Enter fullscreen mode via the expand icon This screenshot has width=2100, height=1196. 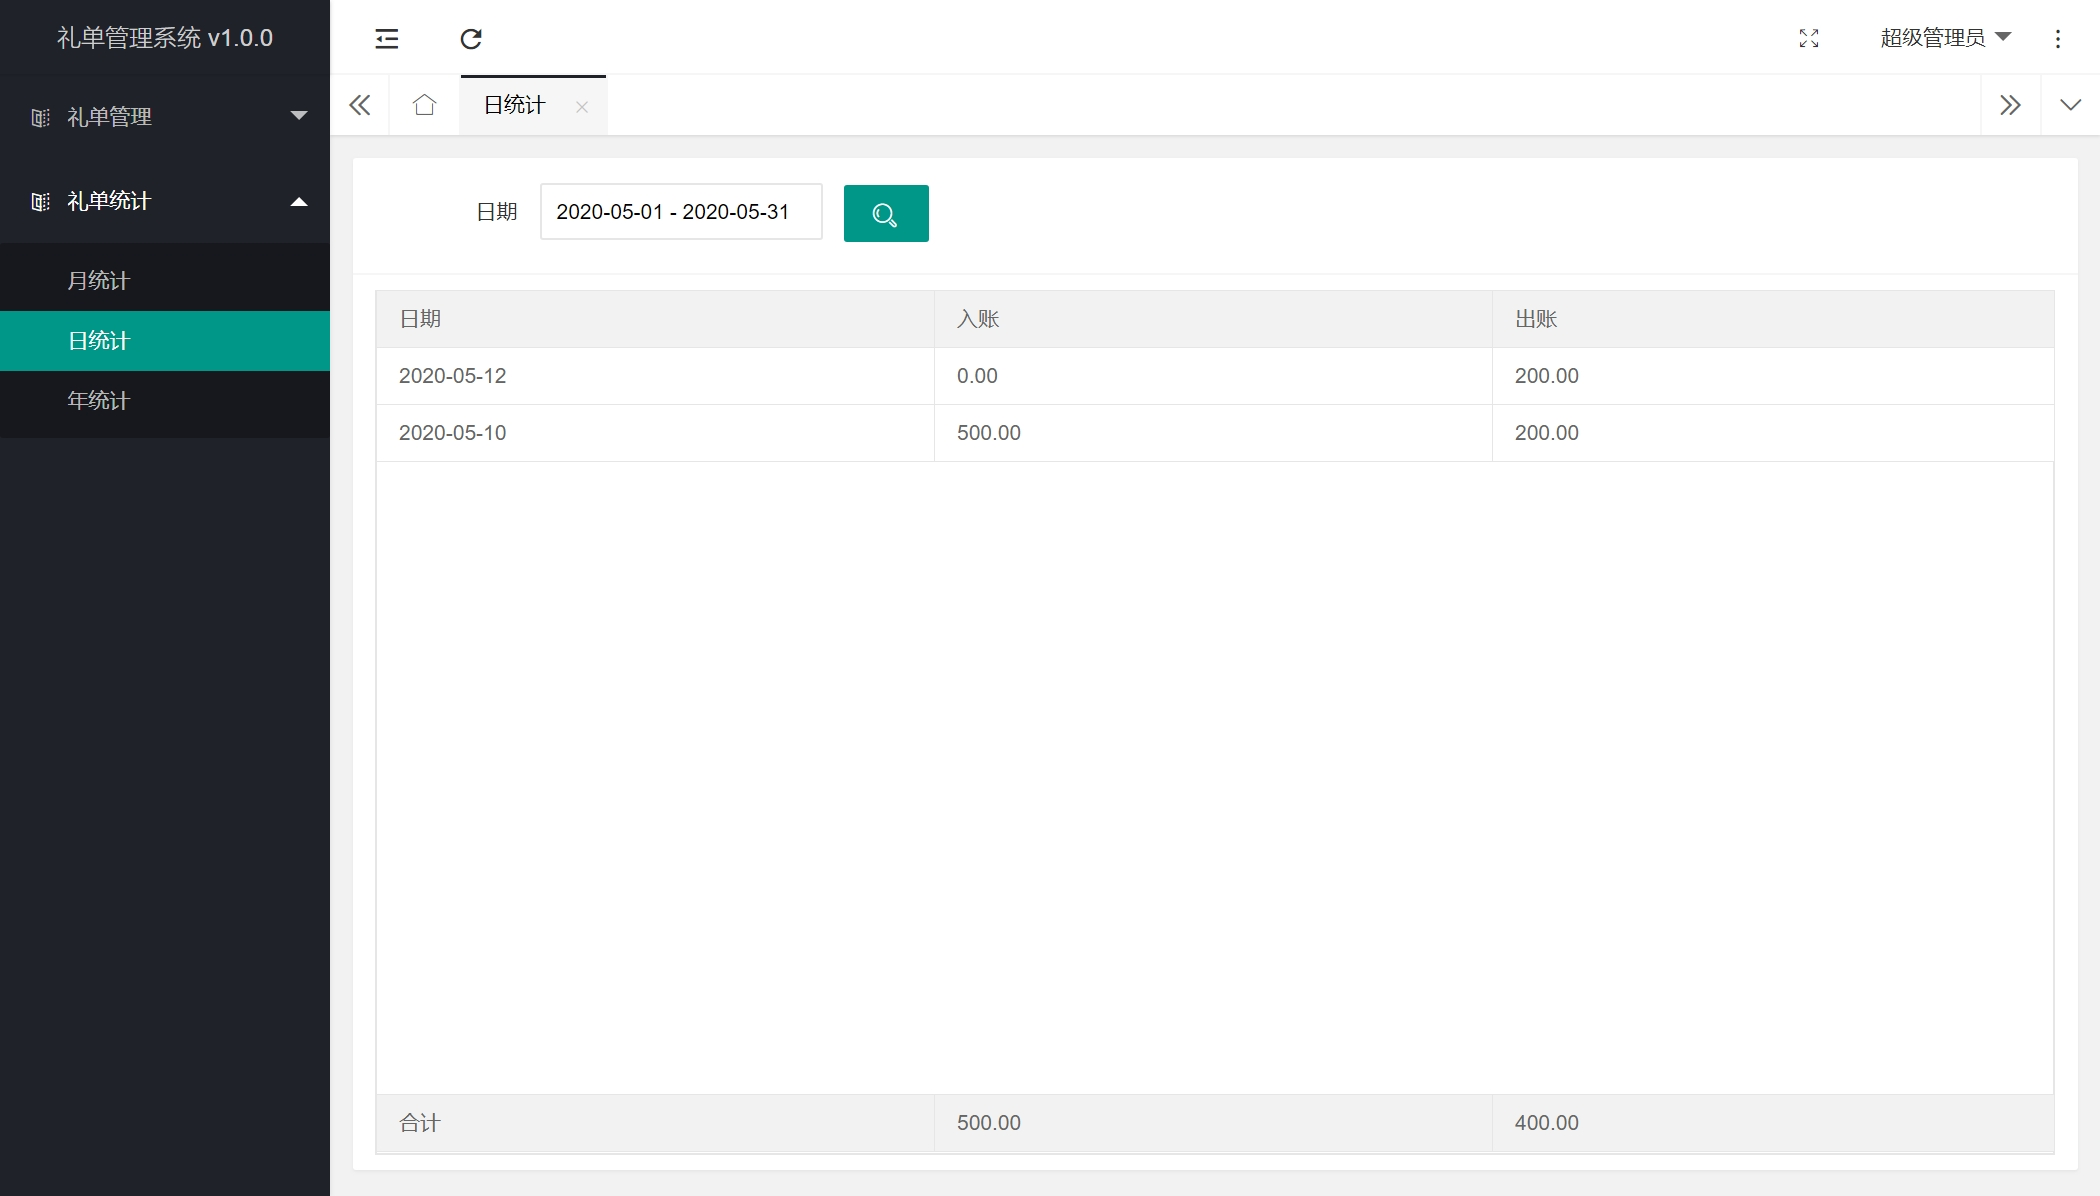(x=1809, y=39)
